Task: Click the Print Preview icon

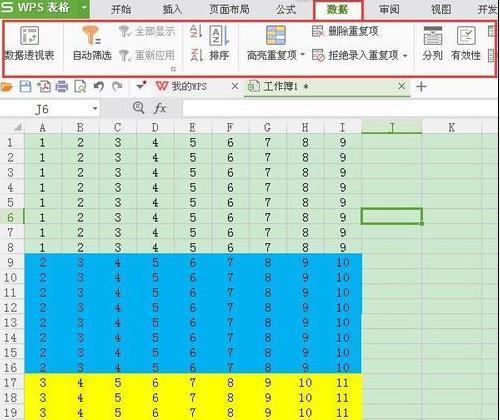Action: pyautogui.click(x=80, y=87)
